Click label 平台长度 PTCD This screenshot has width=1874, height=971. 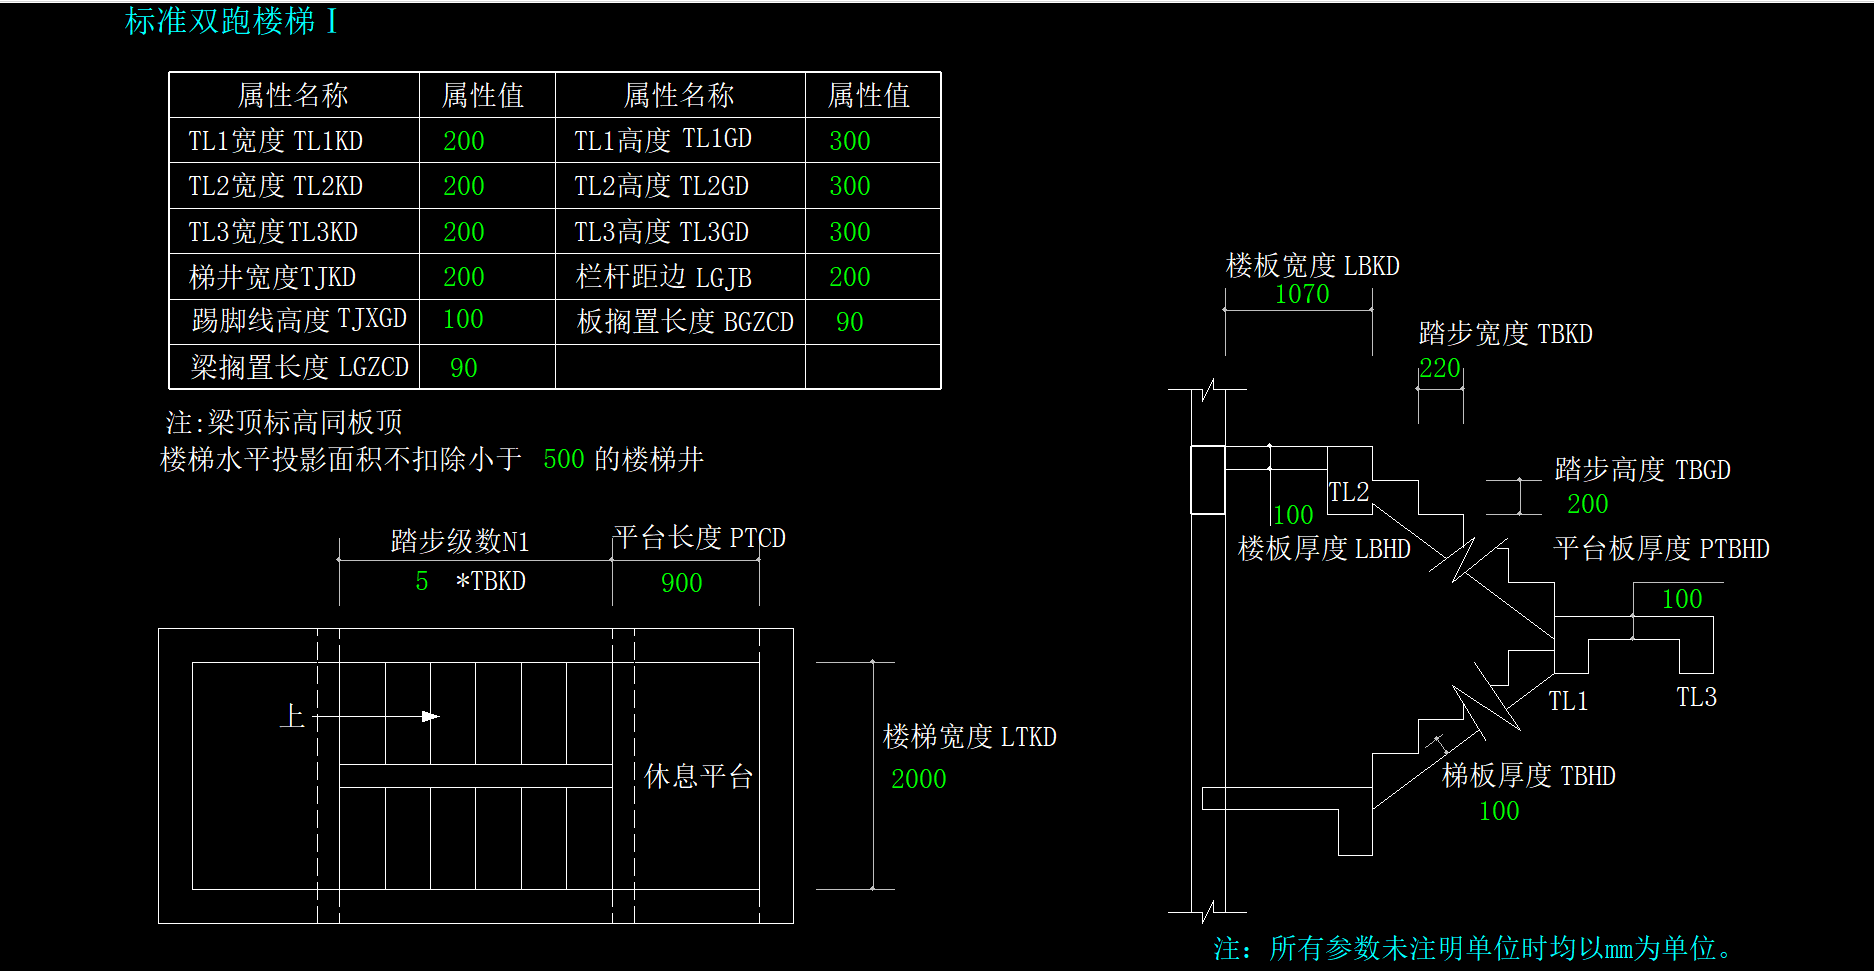point(700,538)
